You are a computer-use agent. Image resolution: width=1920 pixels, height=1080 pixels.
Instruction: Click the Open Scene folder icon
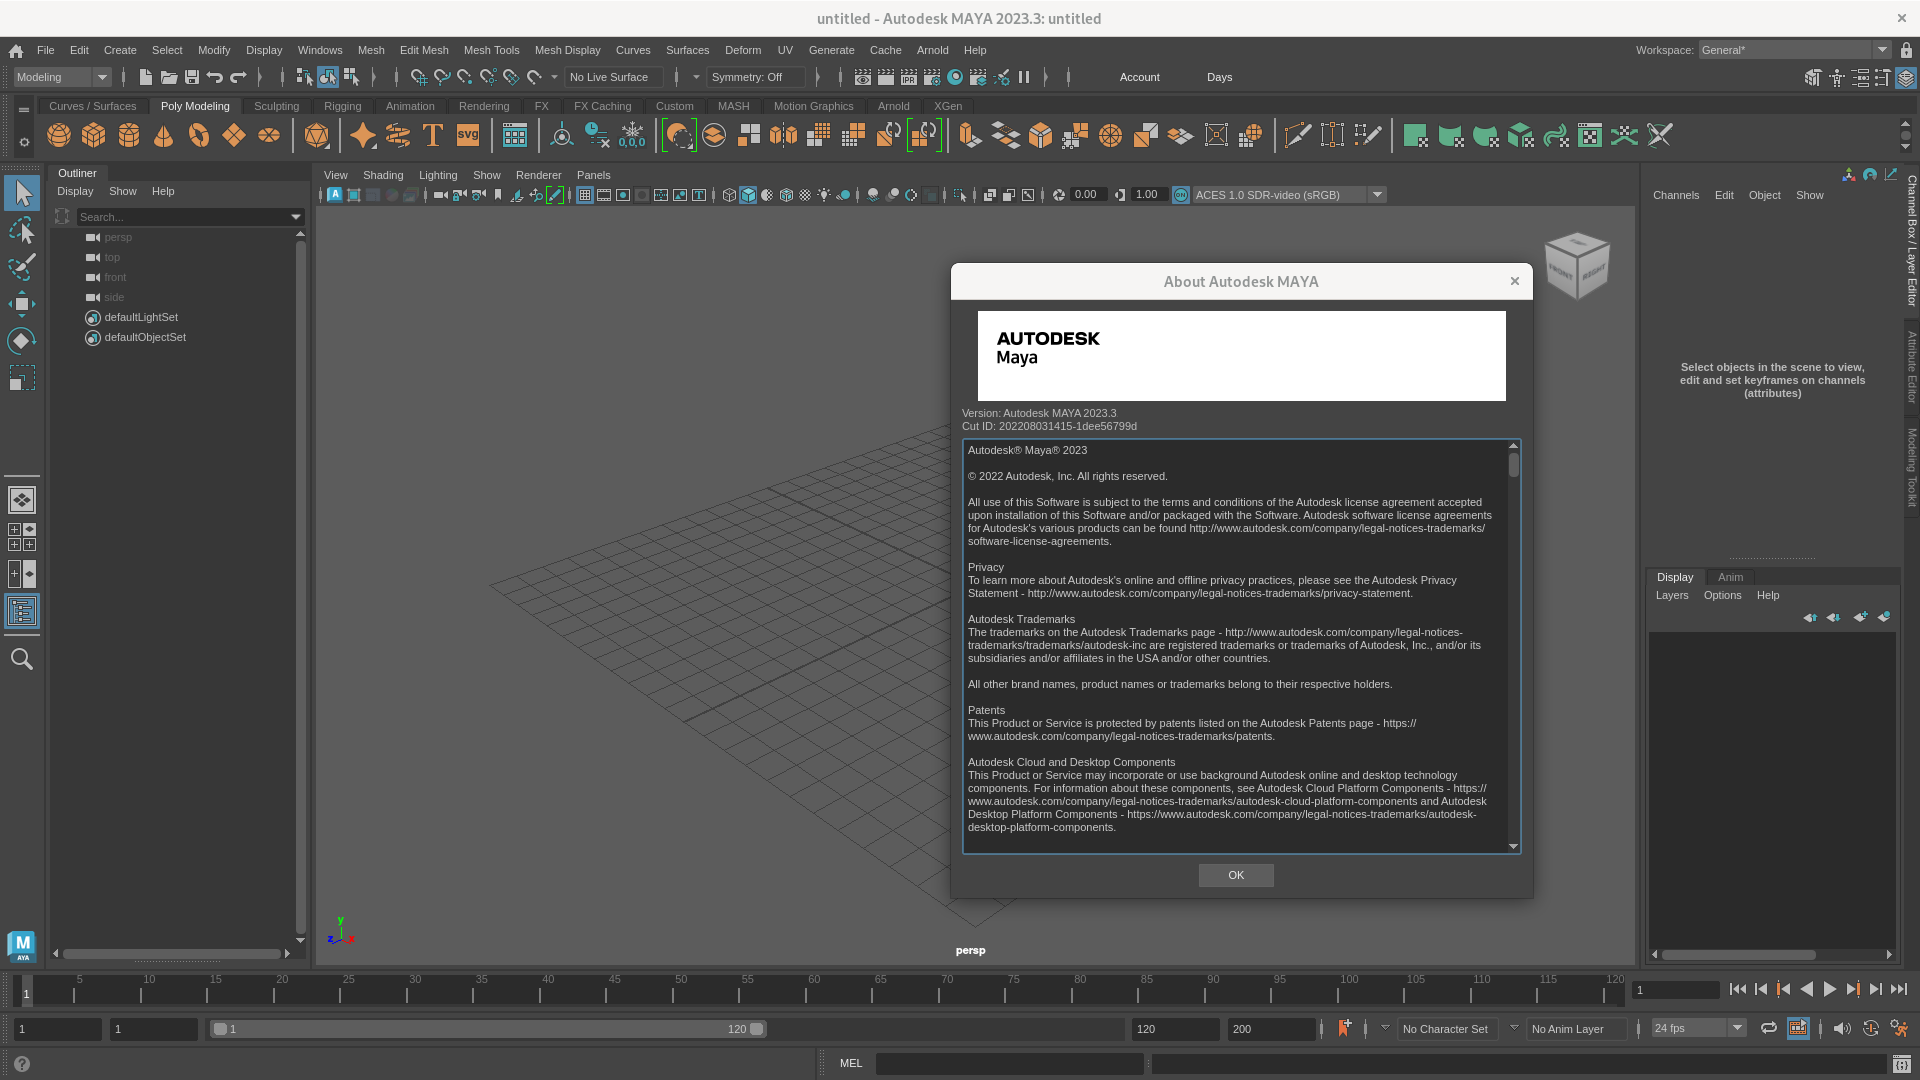pos(169,77)
